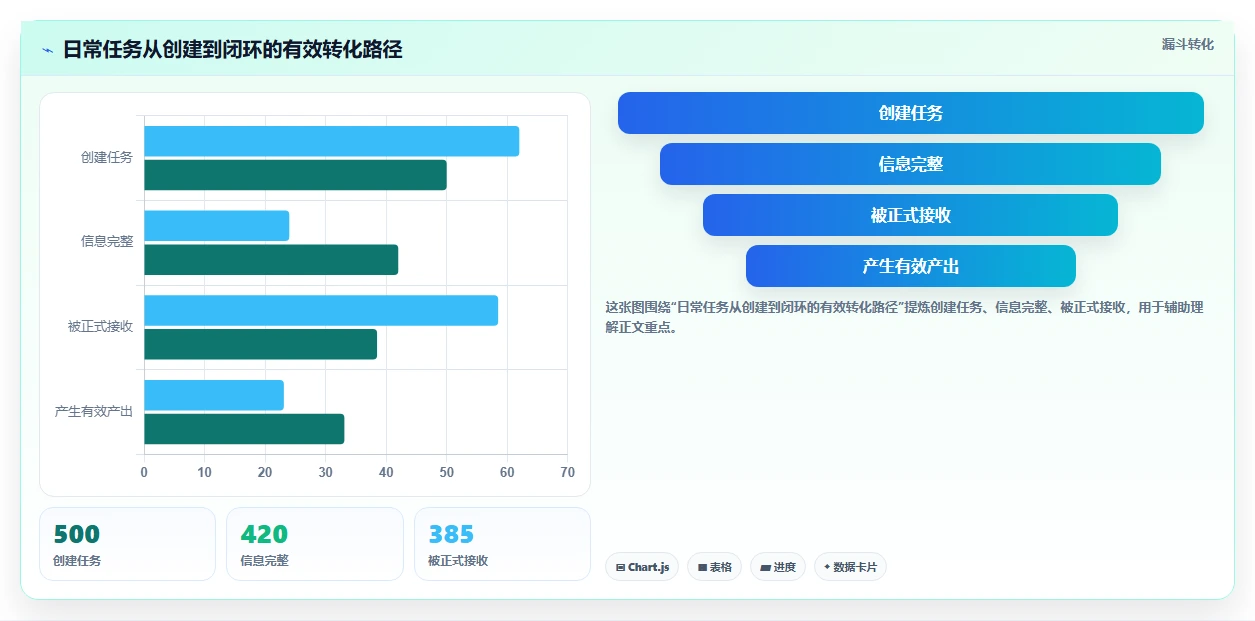Screen dimensions: 1255x621
Task: Click the x-axis tick label 50
Action: (447, 472)
